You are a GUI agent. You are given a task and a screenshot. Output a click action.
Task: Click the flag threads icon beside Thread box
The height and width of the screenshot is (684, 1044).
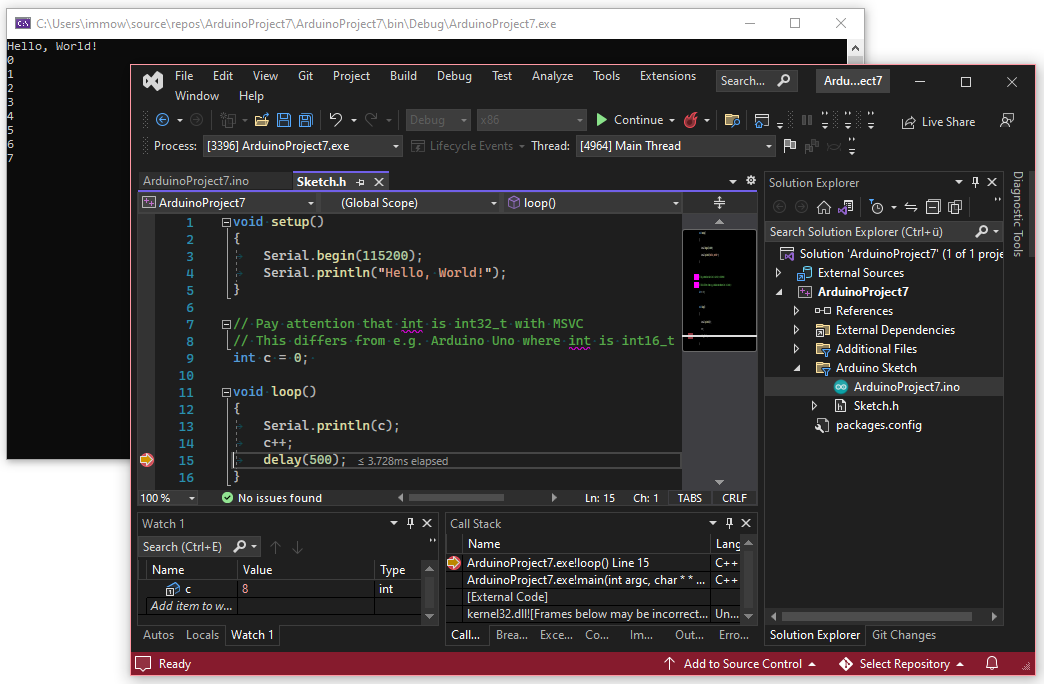(x=790, y=145)
